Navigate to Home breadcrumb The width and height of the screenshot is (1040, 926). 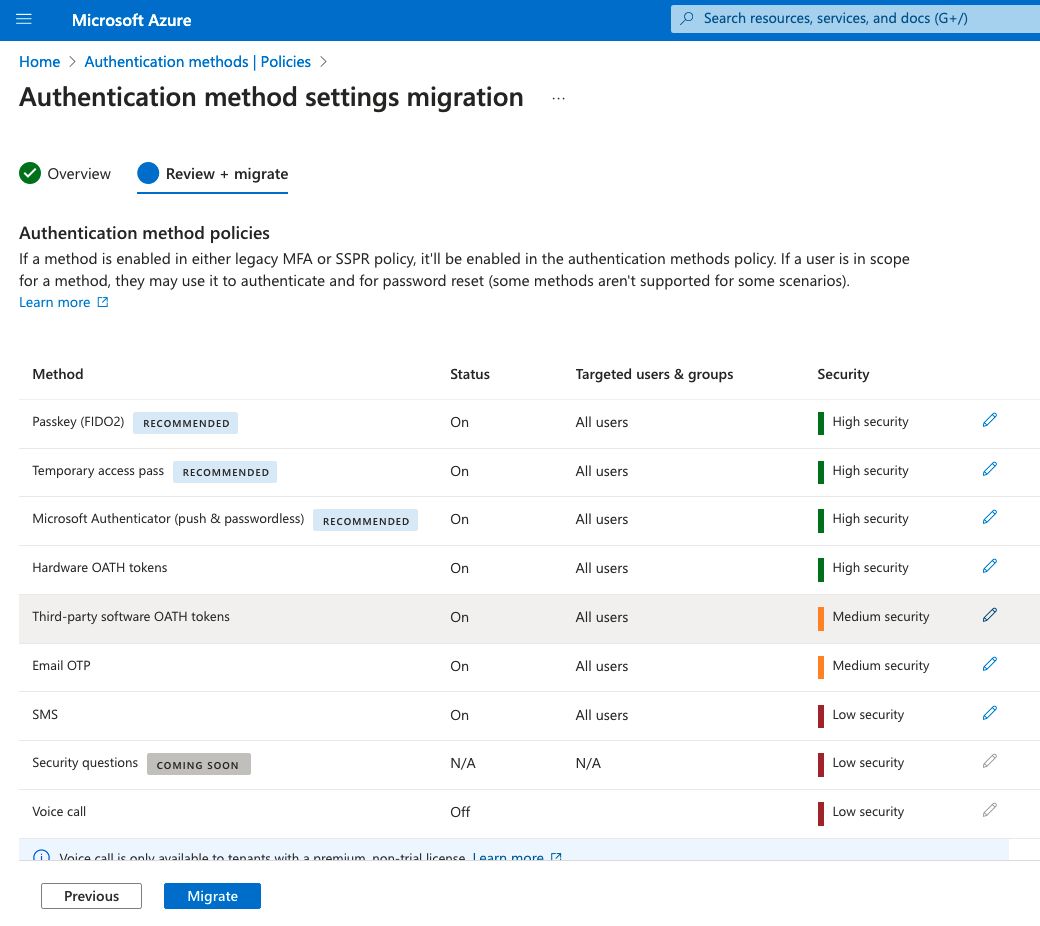pyautogui.click(x=40, y=62)
